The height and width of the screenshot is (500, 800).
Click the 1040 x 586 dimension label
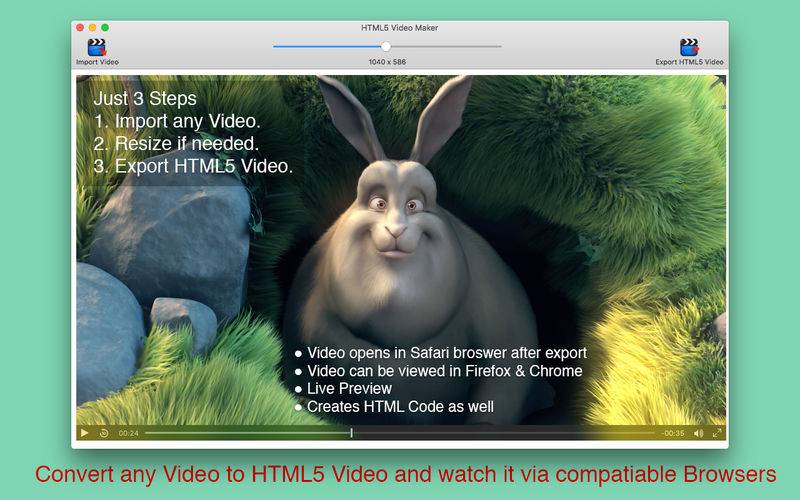387,62
